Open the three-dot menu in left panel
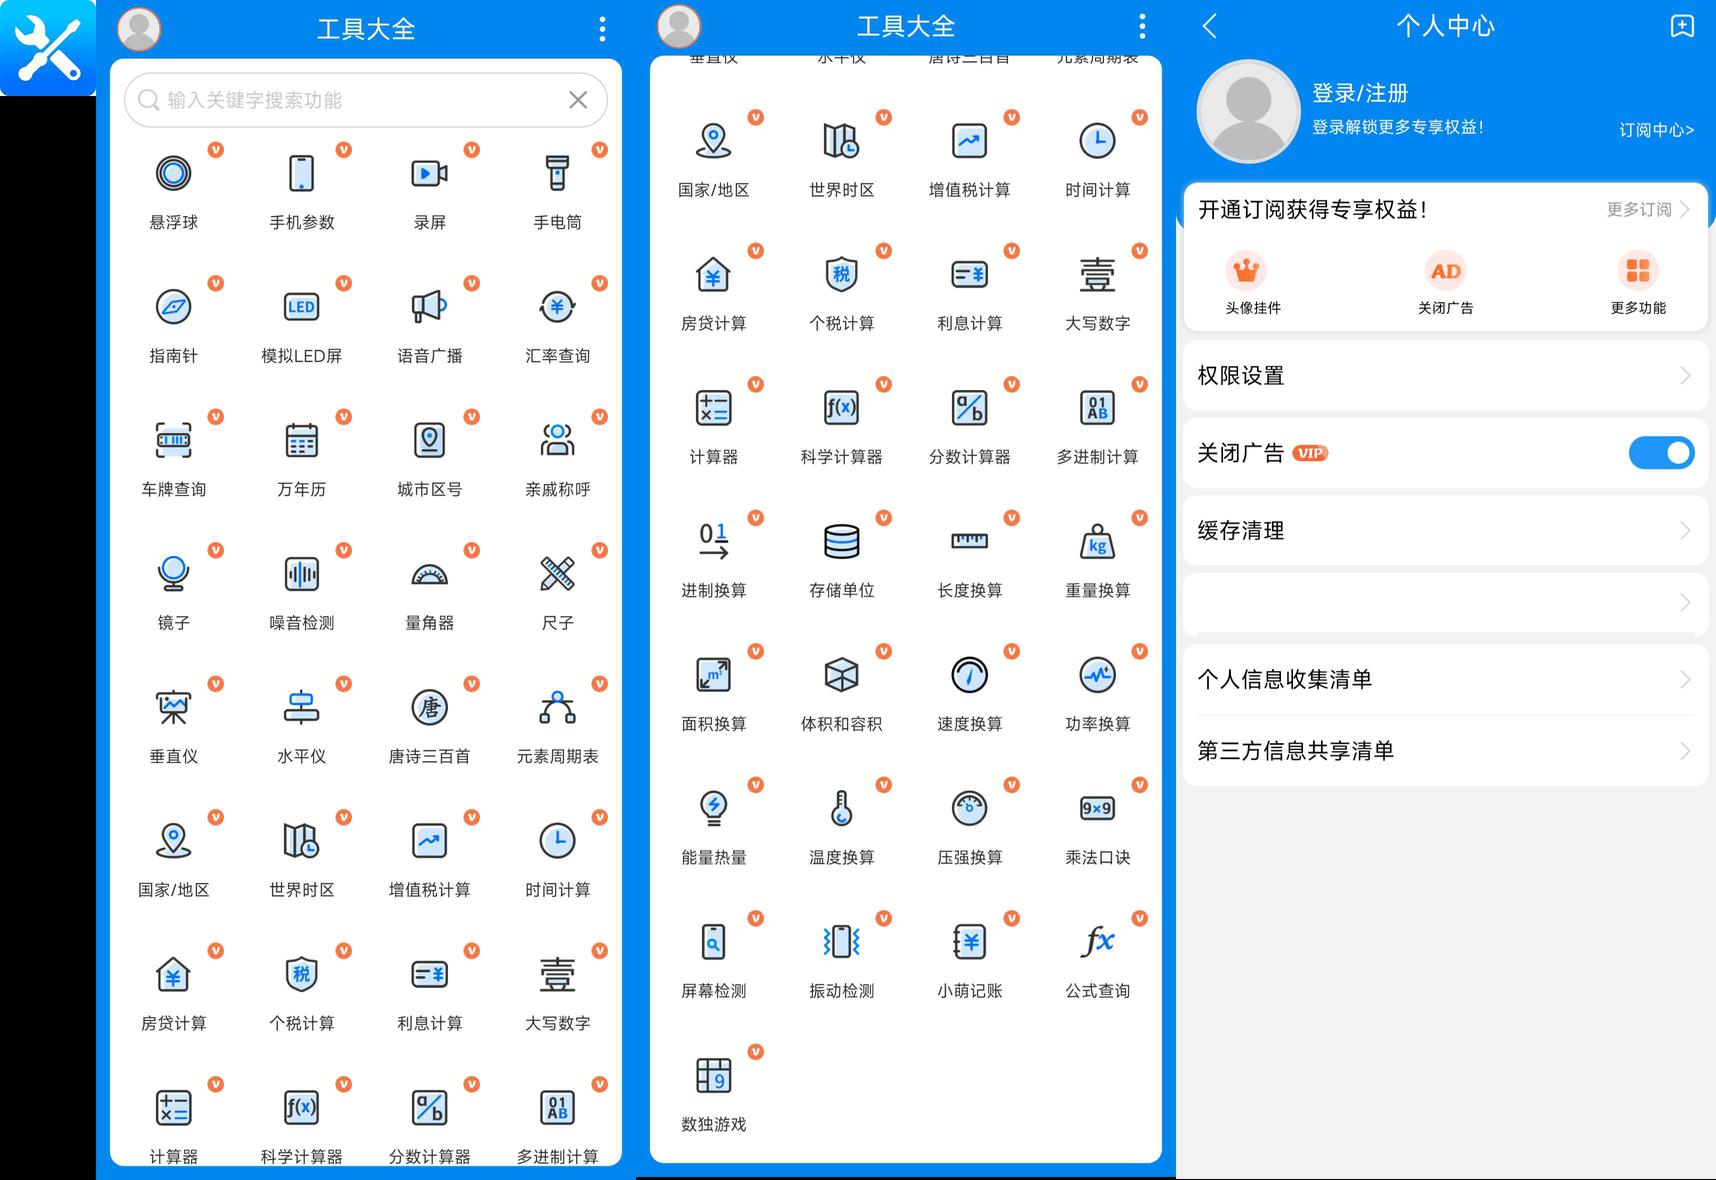1716x1180 pixels. click(x=602, y=29)
